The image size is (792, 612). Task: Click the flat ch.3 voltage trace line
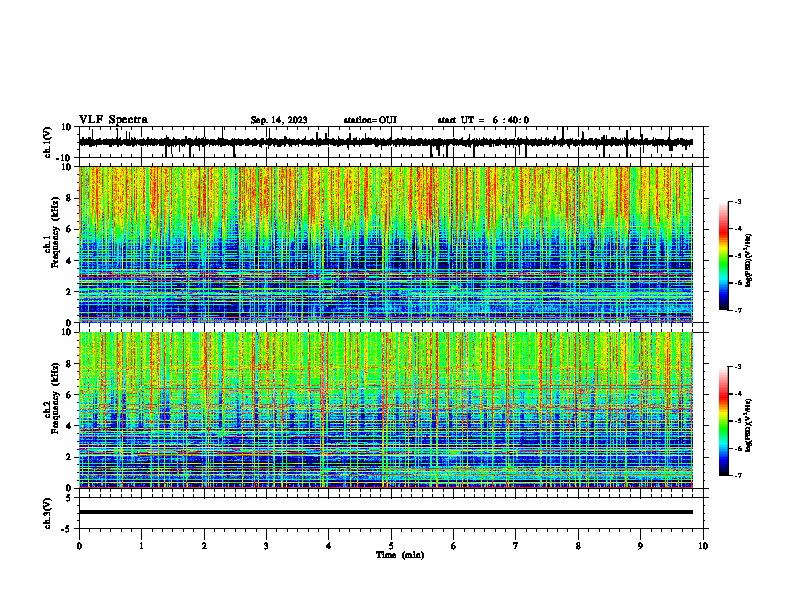[385, 512]
